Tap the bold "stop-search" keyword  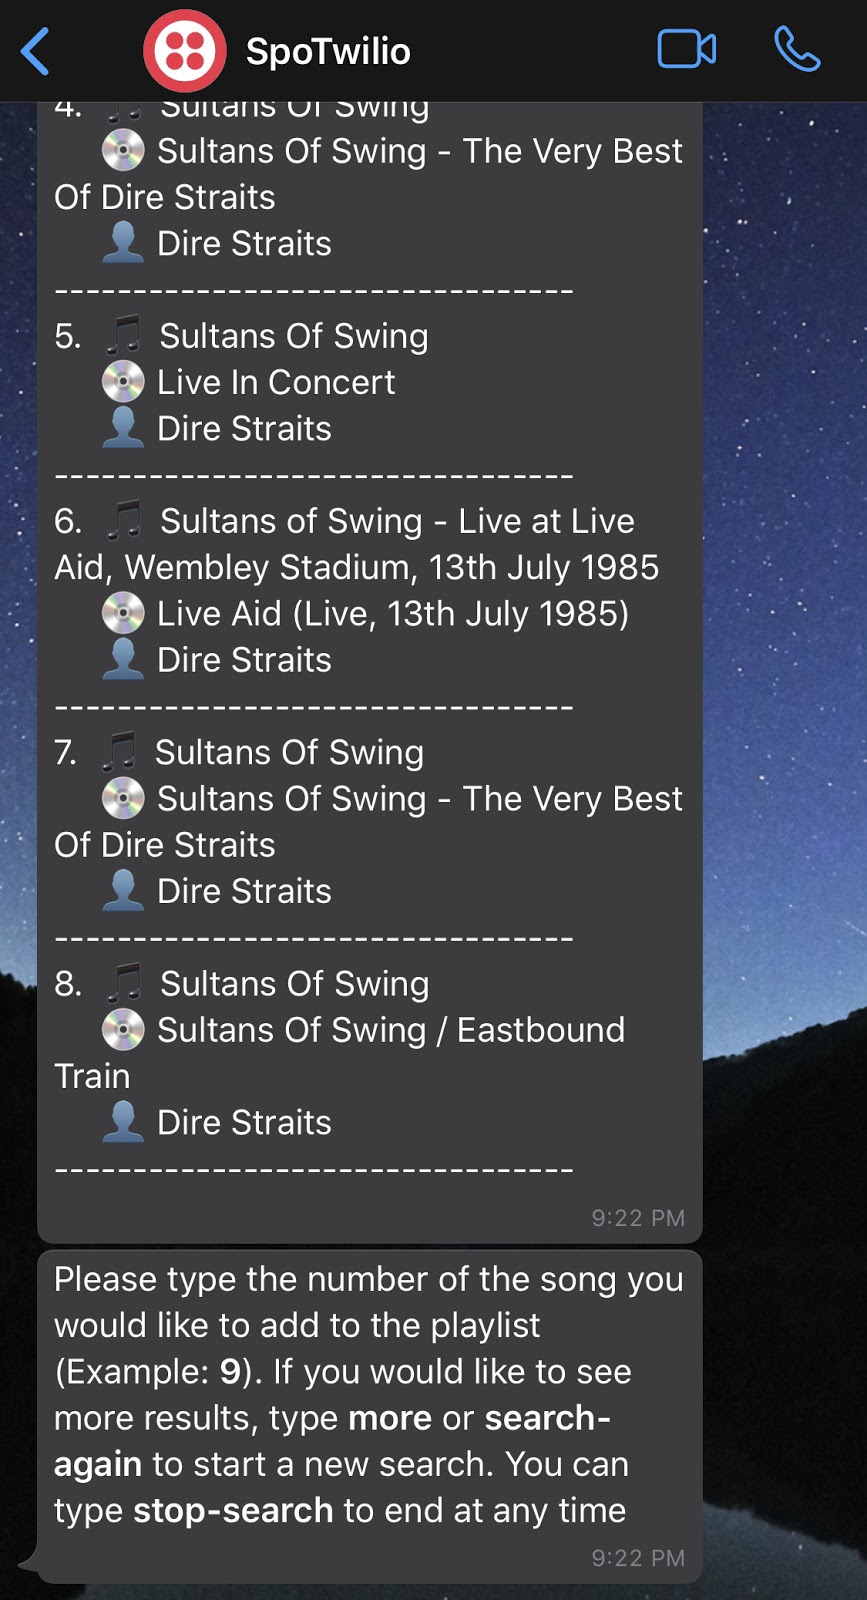(x=233, y=1510)
